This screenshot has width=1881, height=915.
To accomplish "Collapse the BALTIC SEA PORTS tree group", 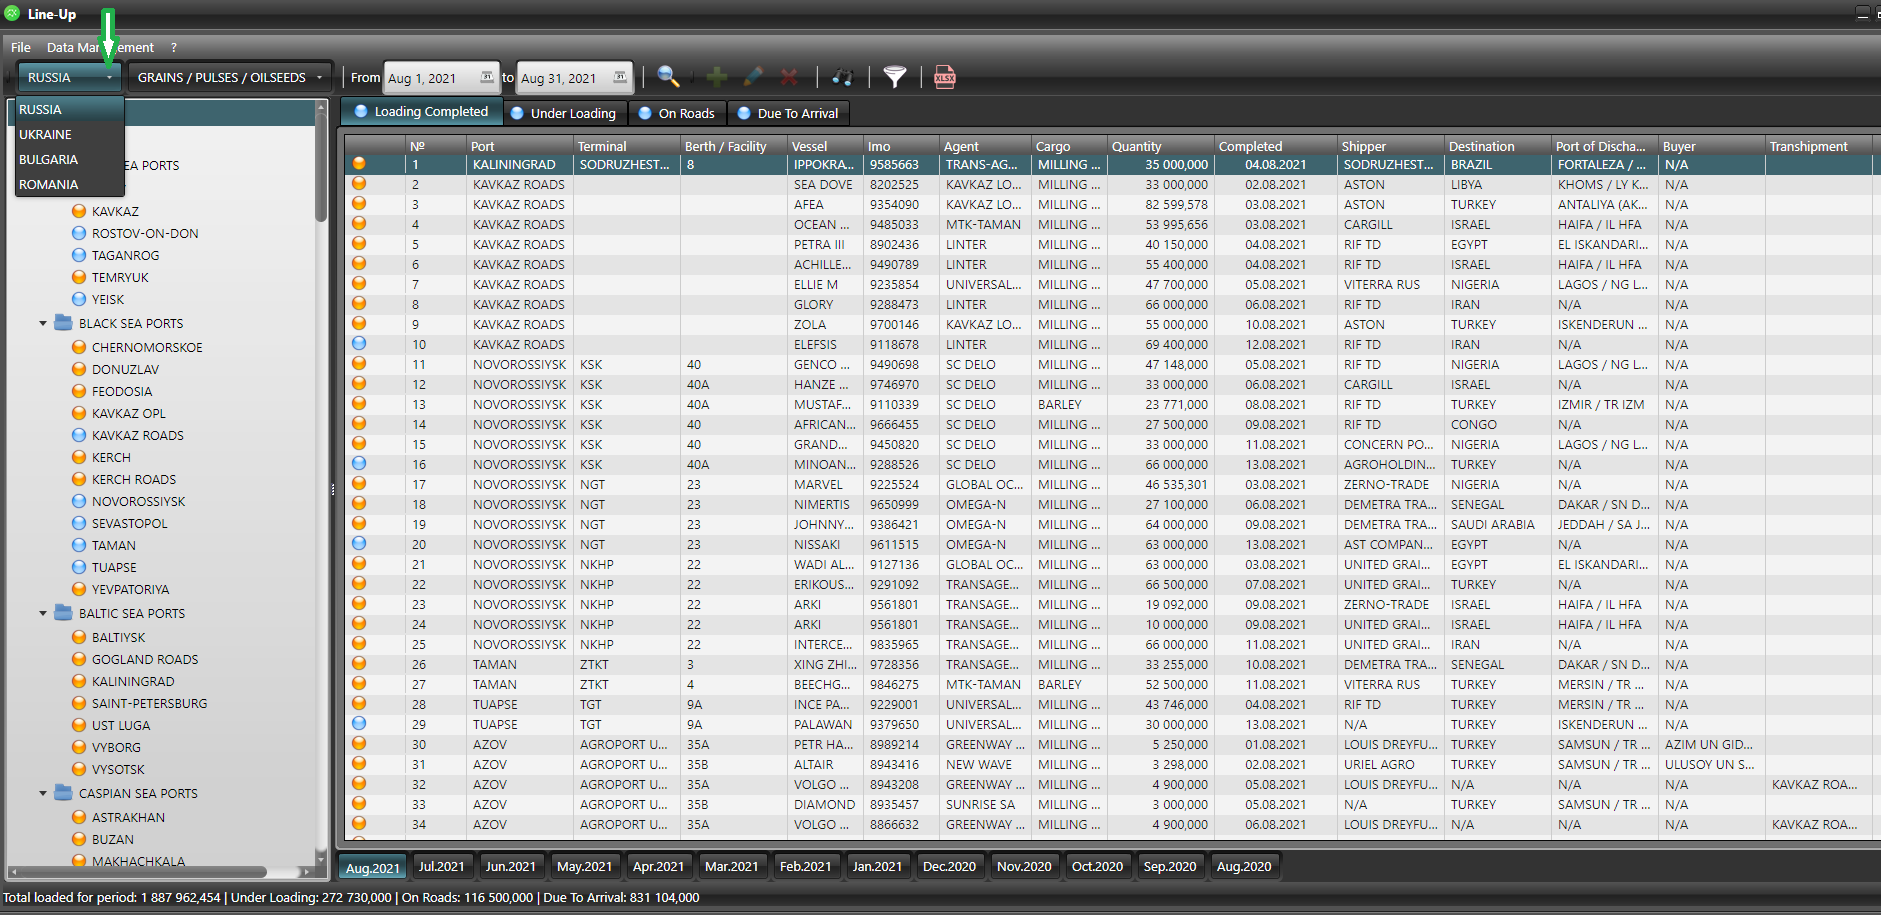I will click(43, 613).
